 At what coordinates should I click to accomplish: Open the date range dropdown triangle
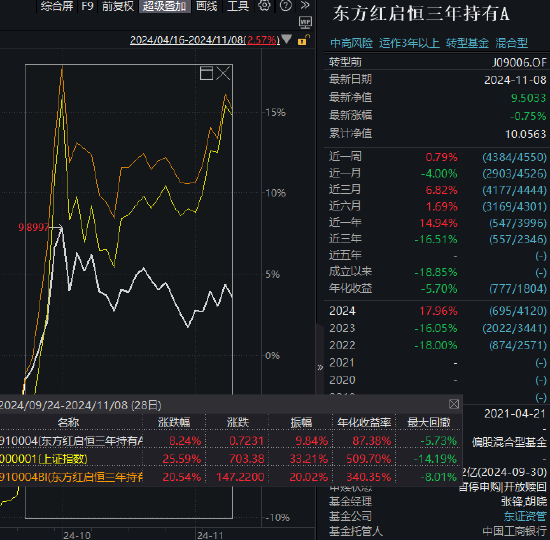tap(287, 39)
